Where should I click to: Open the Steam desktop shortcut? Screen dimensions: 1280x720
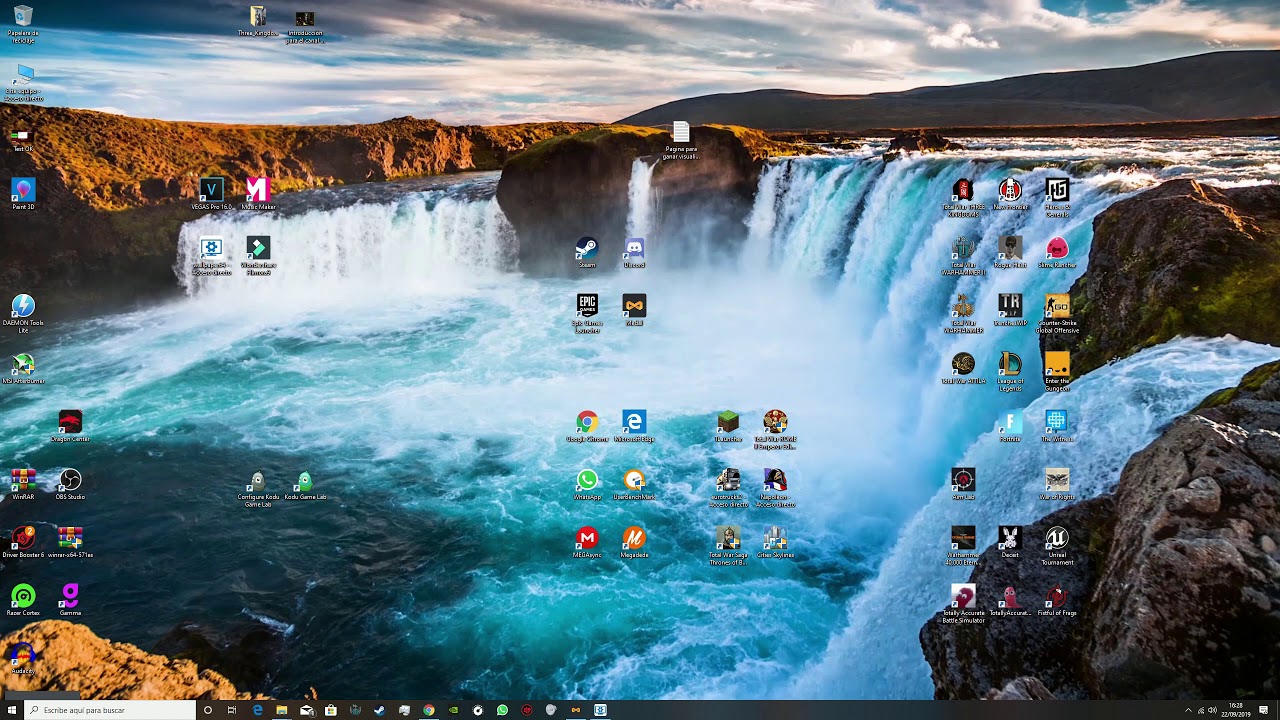click(587, 252)
